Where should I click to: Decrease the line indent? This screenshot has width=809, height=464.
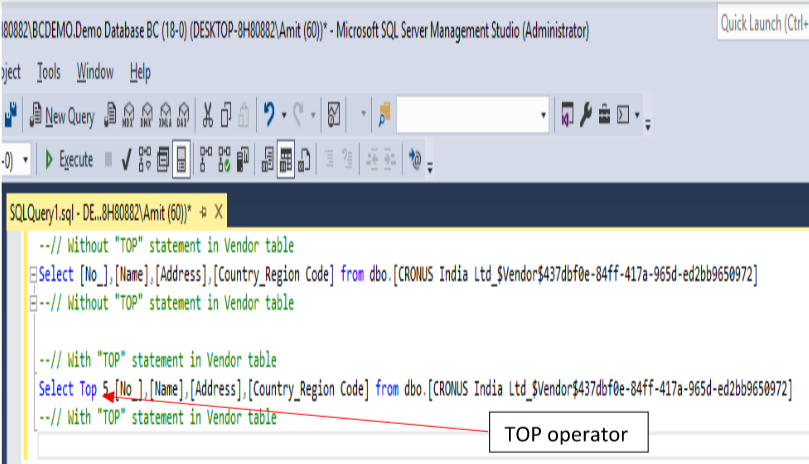point(372,159)
